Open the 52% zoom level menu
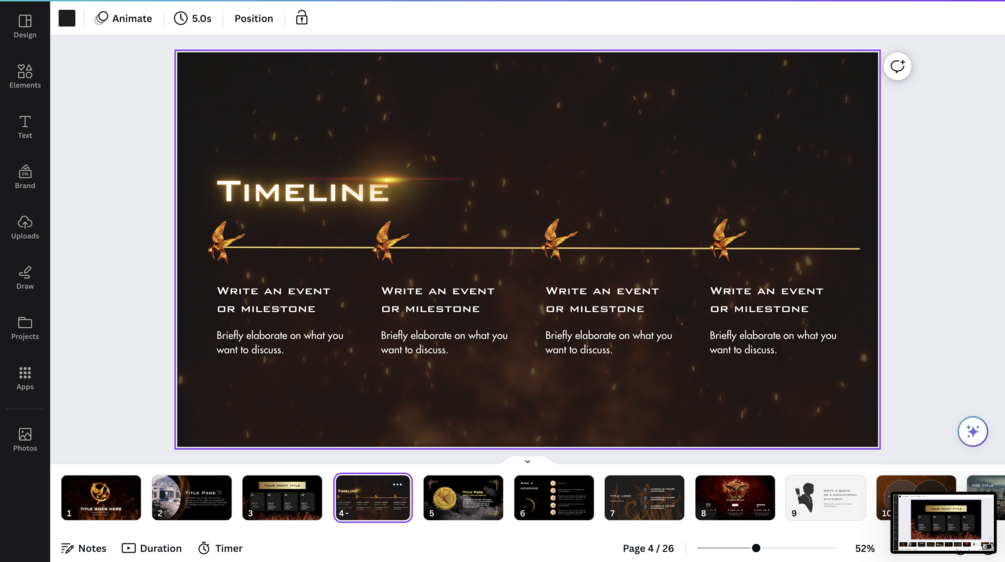The height and width of the screenshot is (562, 1005). [x=865, y=548]
